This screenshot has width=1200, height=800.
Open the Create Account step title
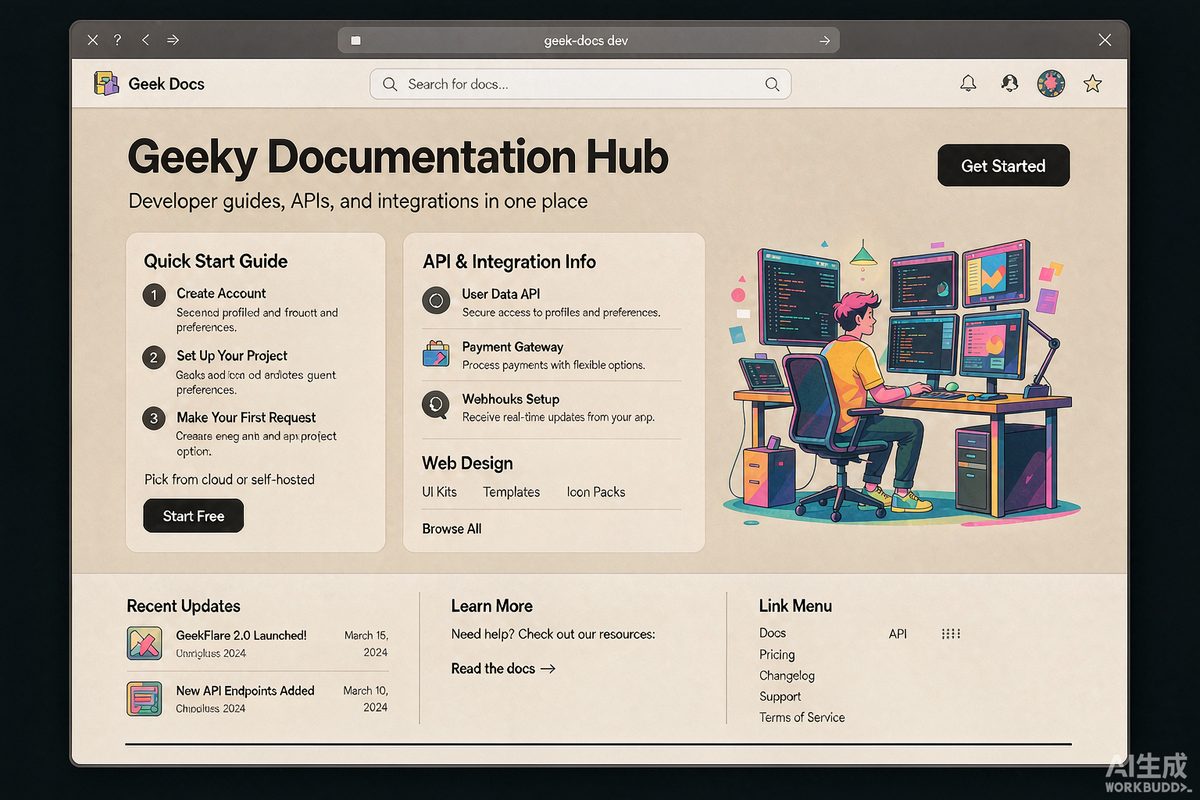tap(221, 293)
